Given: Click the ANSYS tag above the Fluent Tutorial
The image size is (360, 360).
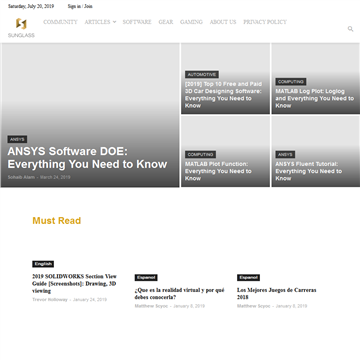Looking at the screenshot, I should (285, 155).
